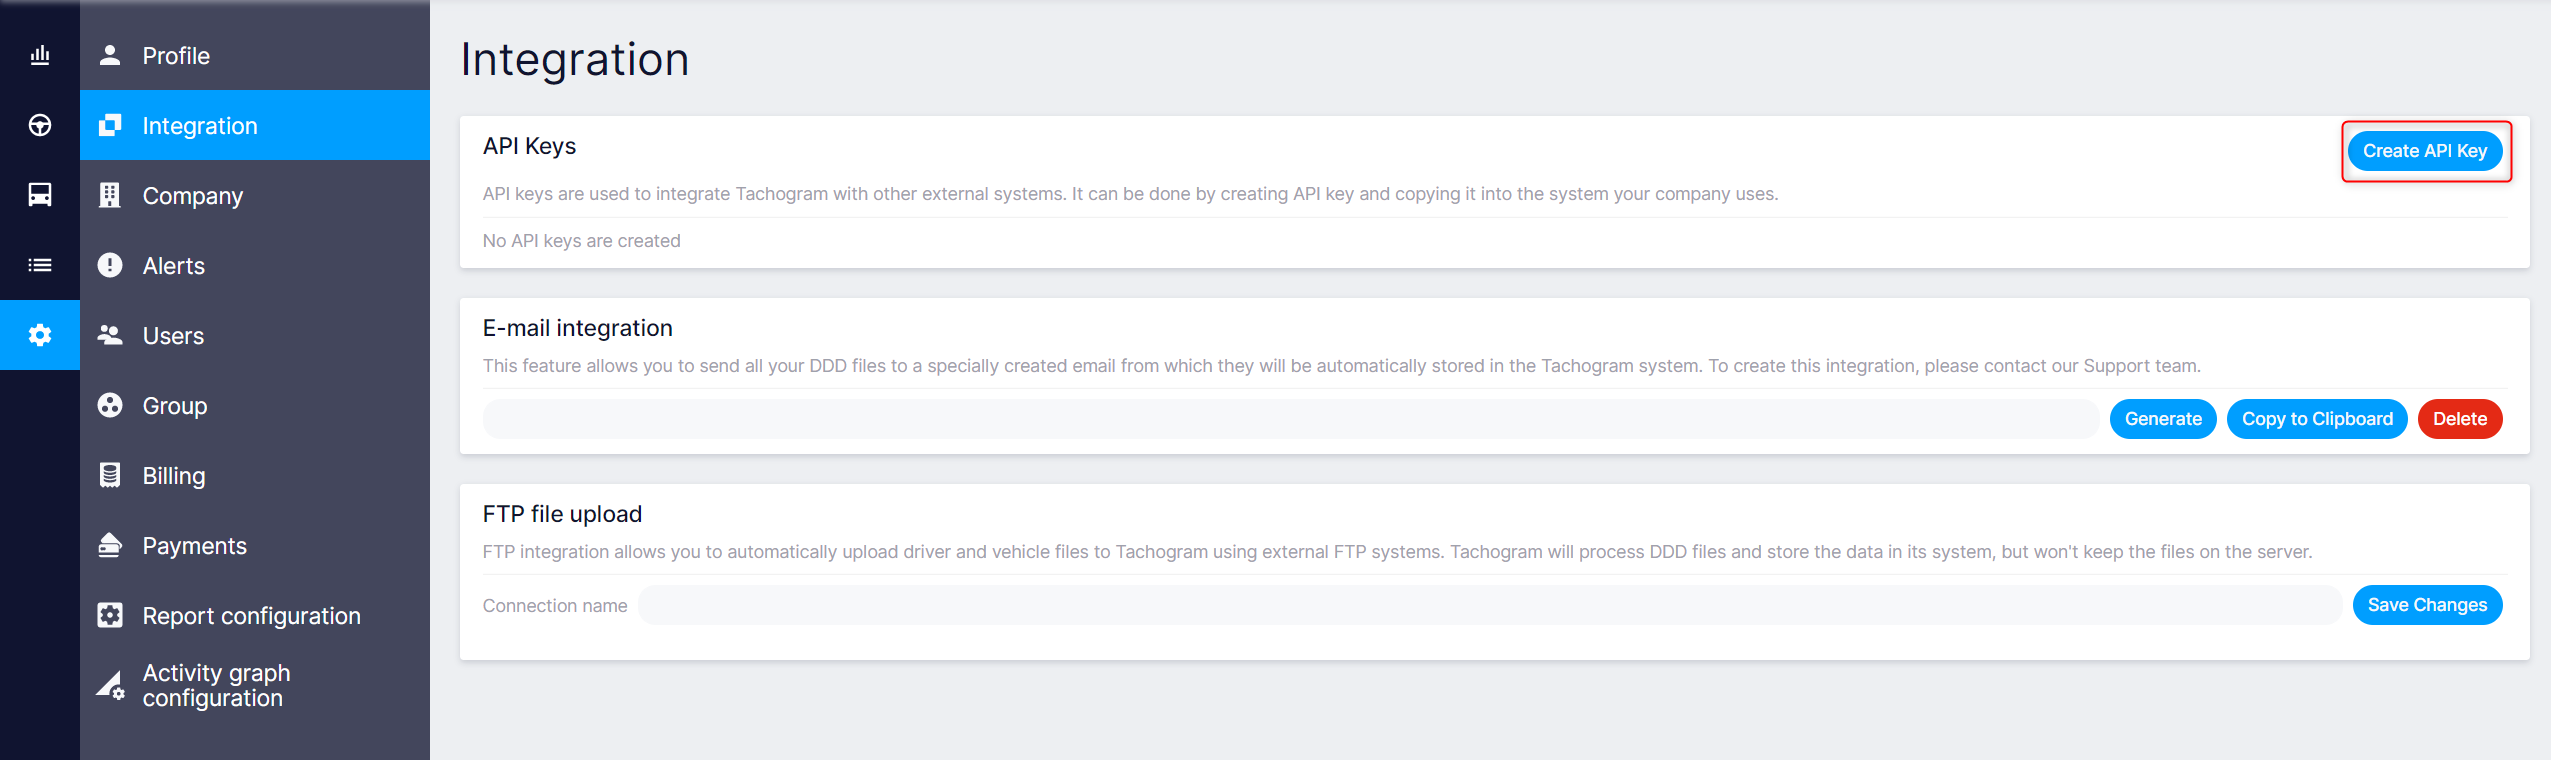The image size is (2551, 760).
Task: Delete the e-mail integration address
Action: (x=2460, y=419)
